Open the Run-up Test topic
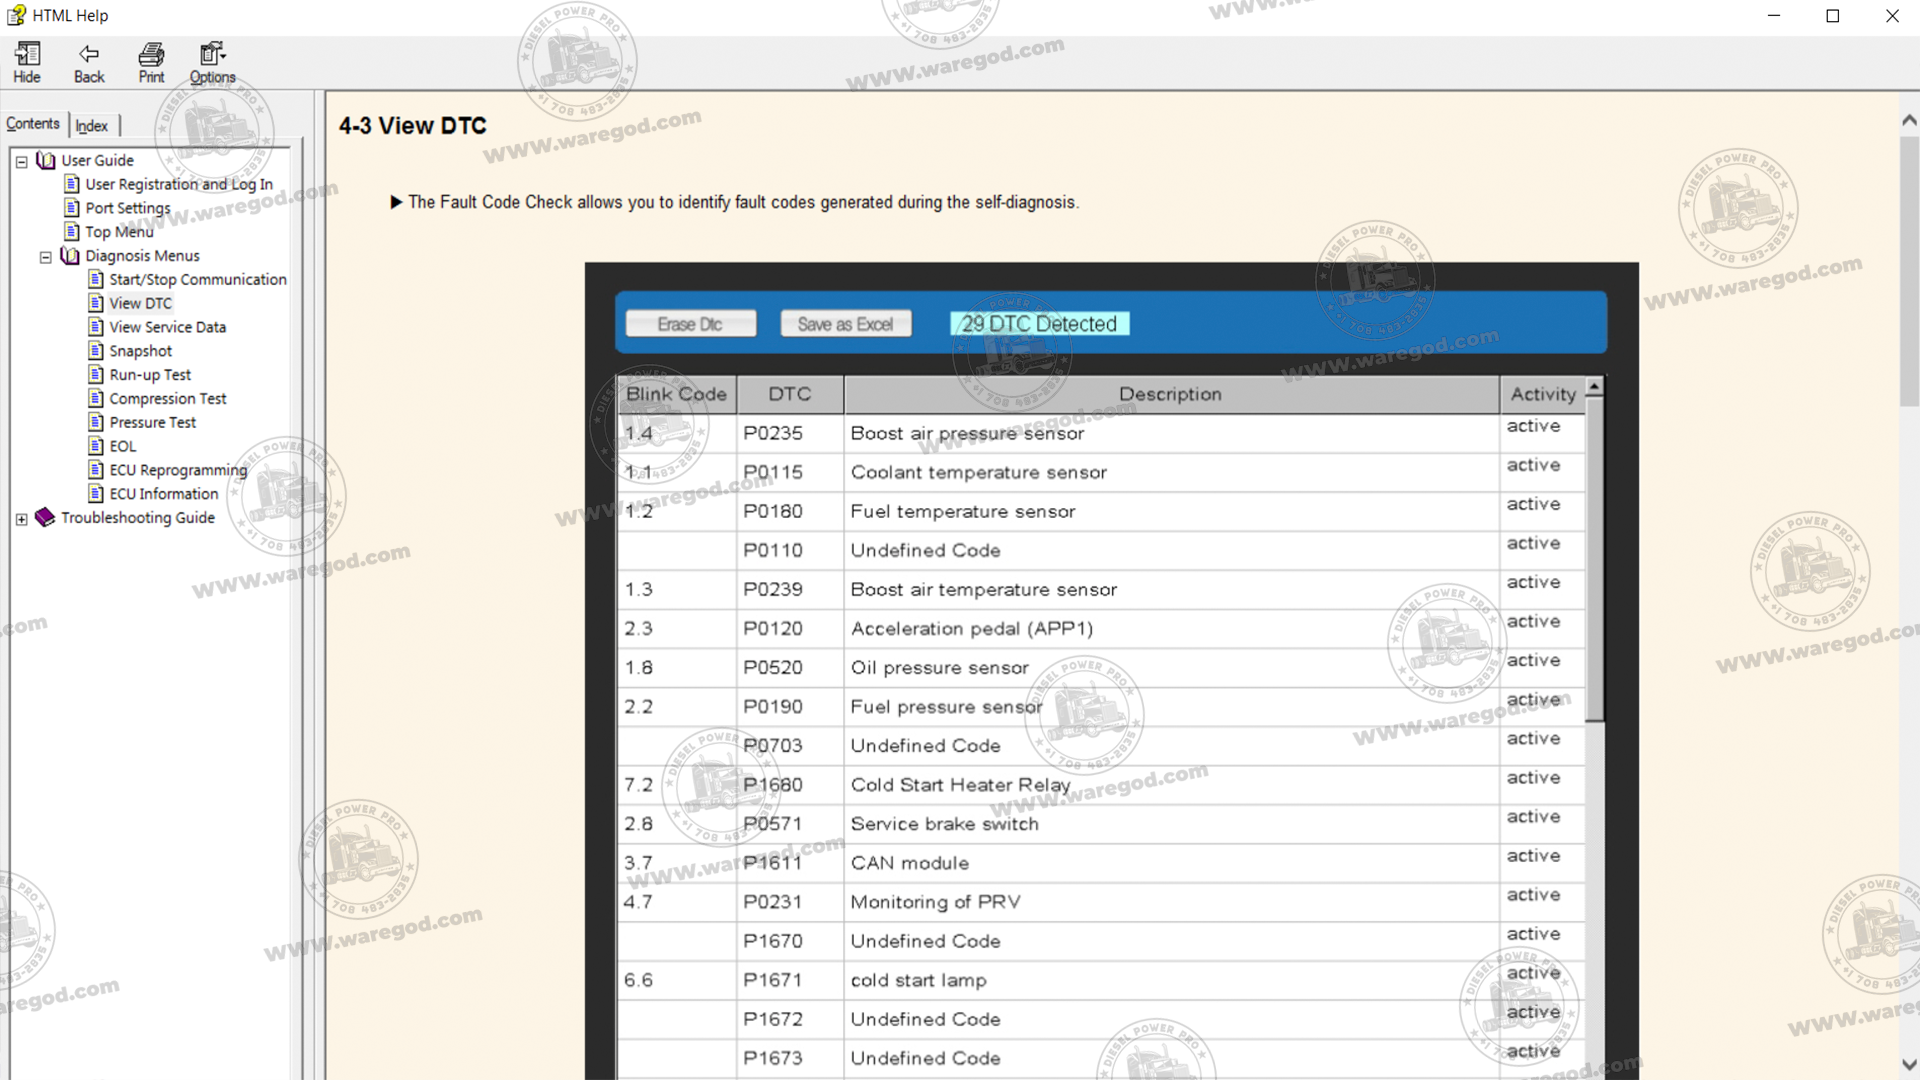Viewport: 1920px width, 1080px height. pos(150,375)
